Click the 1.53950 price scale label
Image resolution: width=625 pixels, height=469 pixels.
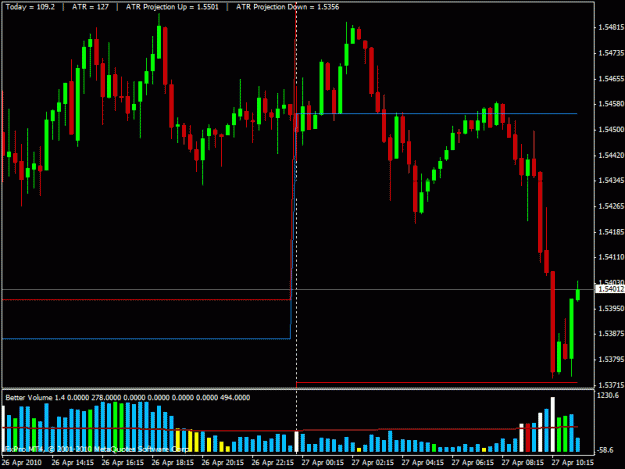point(611,308)
